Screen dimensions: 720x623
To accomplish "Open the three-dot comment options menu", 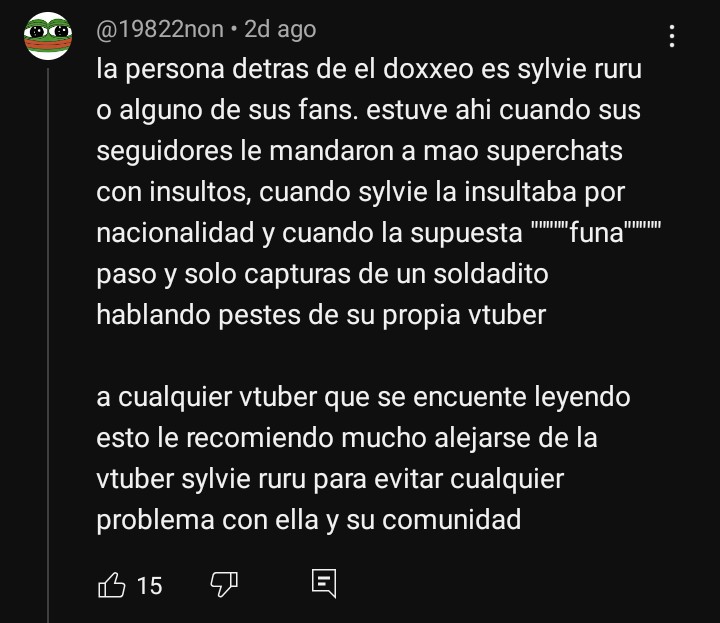I will (672, 36).
